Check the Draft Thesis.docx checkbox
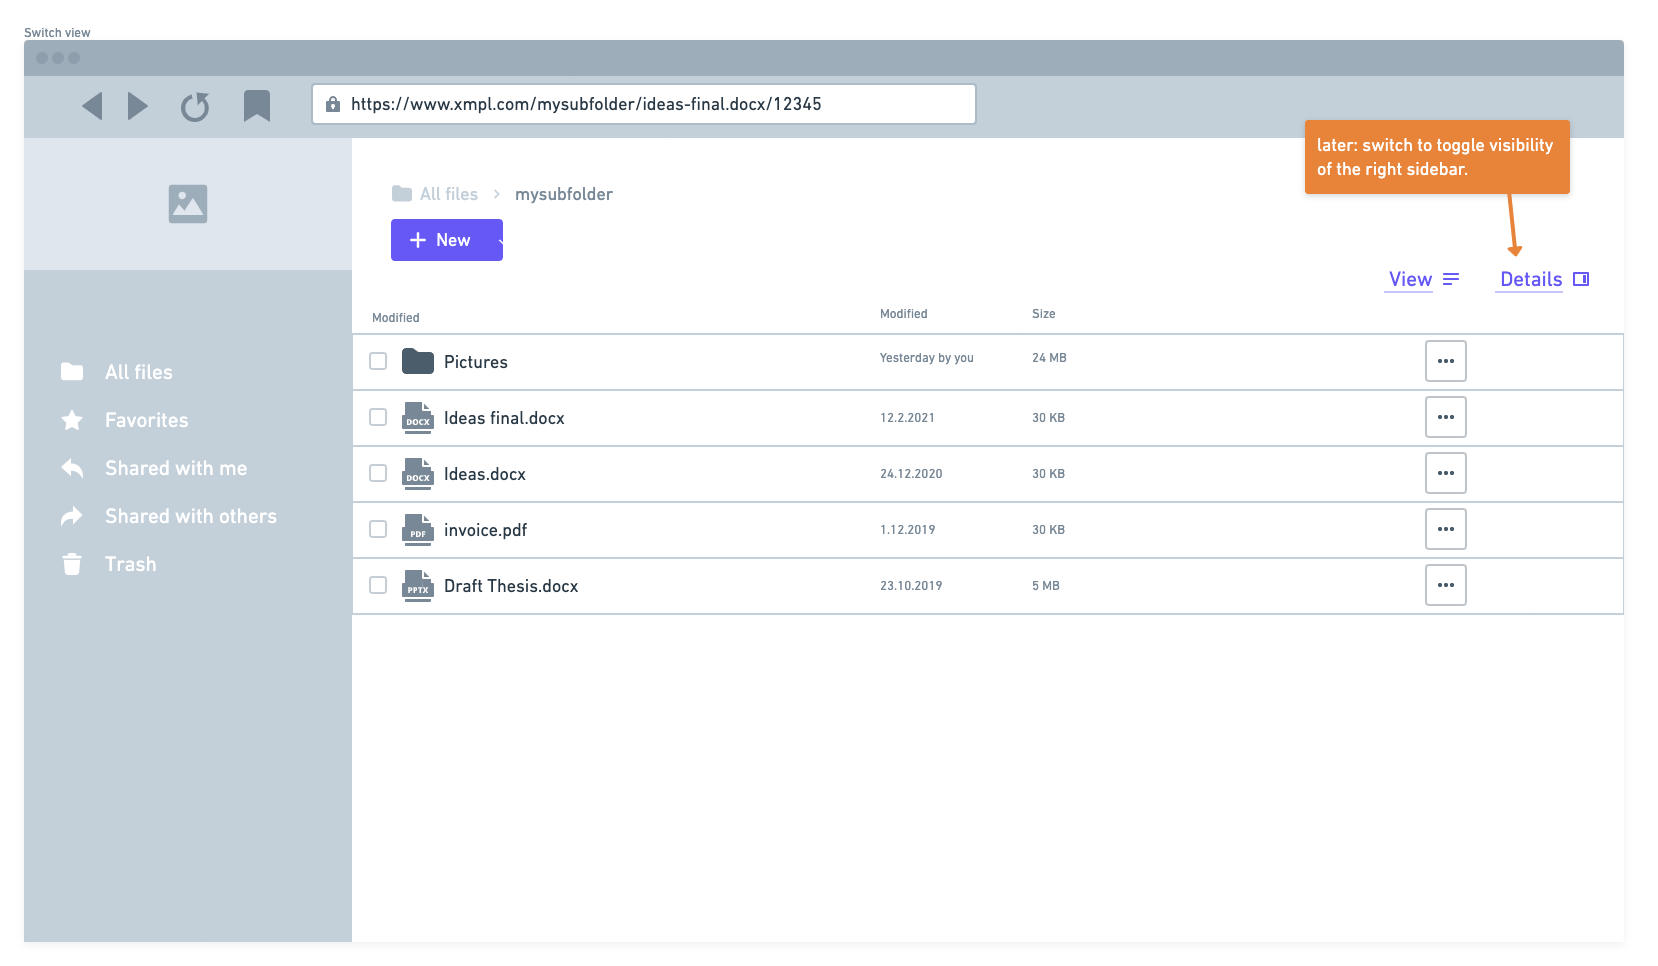Screen dimensions: 1658x966 pos(378,585)
